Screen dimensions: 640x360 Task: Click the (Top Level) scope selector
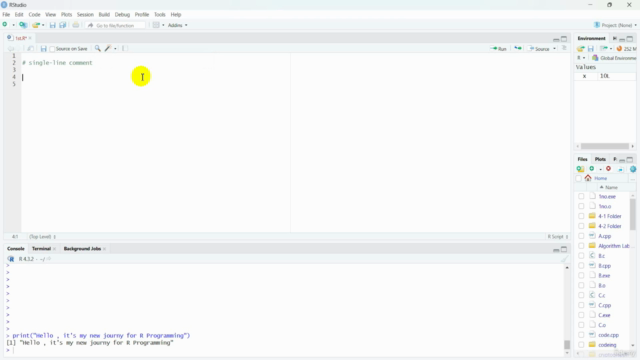pyautogui.click(x=42, y=237)
